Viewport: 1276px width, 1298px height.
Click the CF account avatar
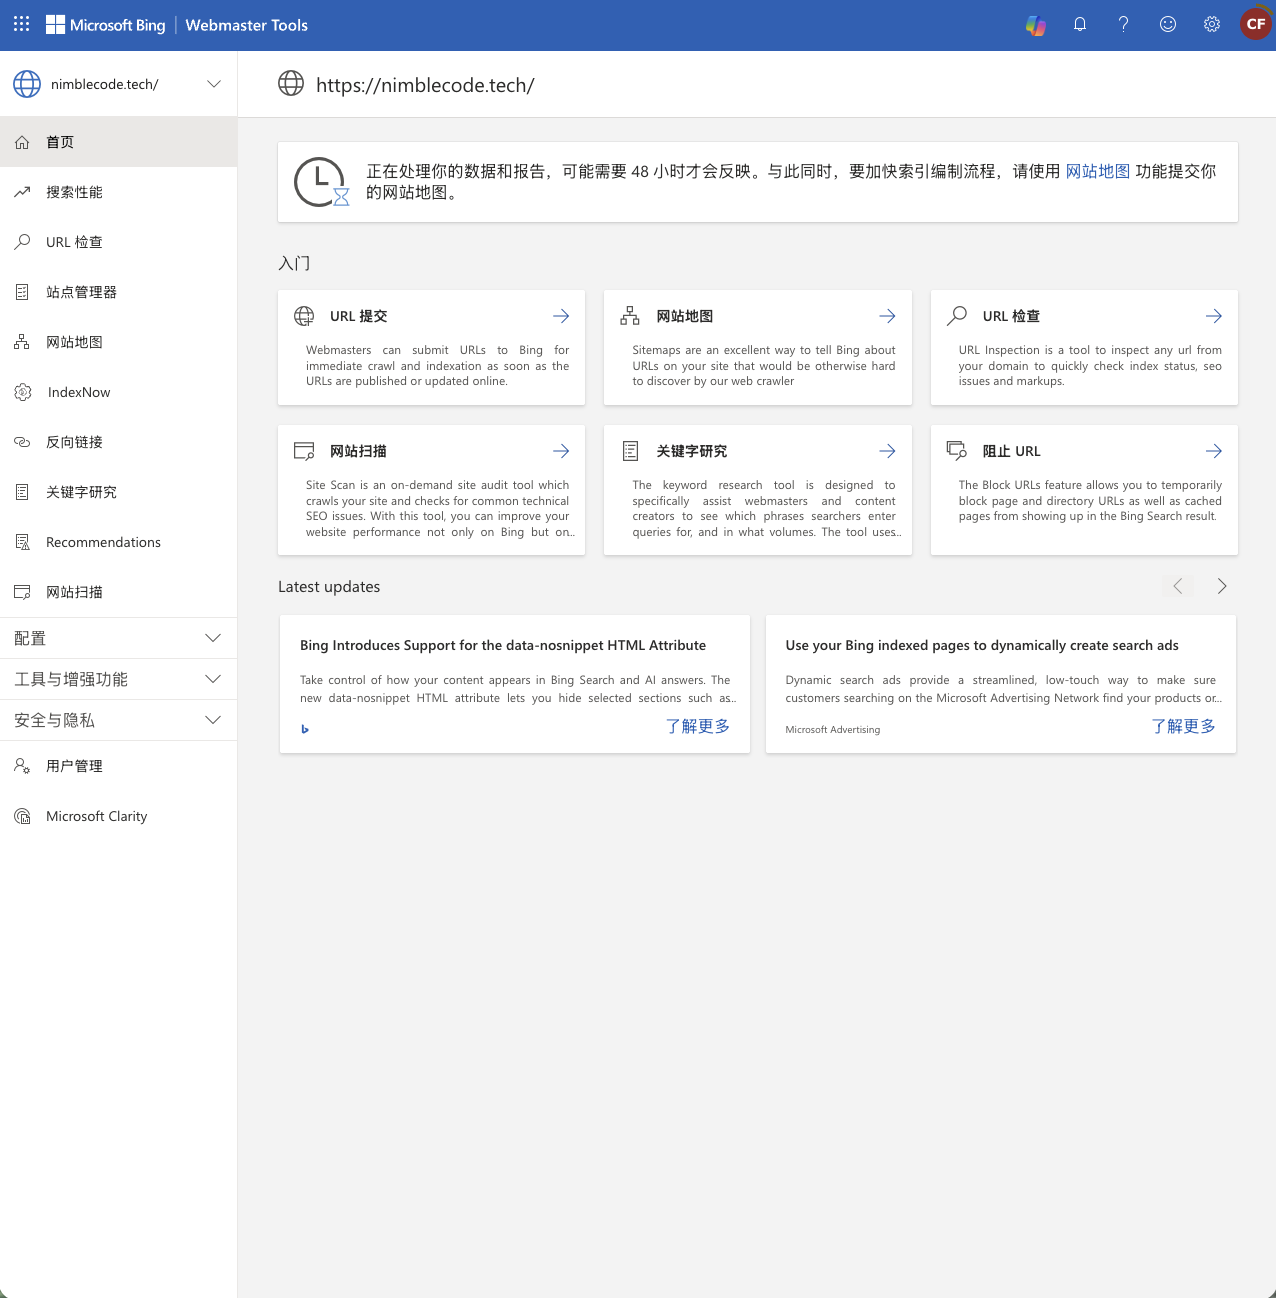[x=1255, y=25]
